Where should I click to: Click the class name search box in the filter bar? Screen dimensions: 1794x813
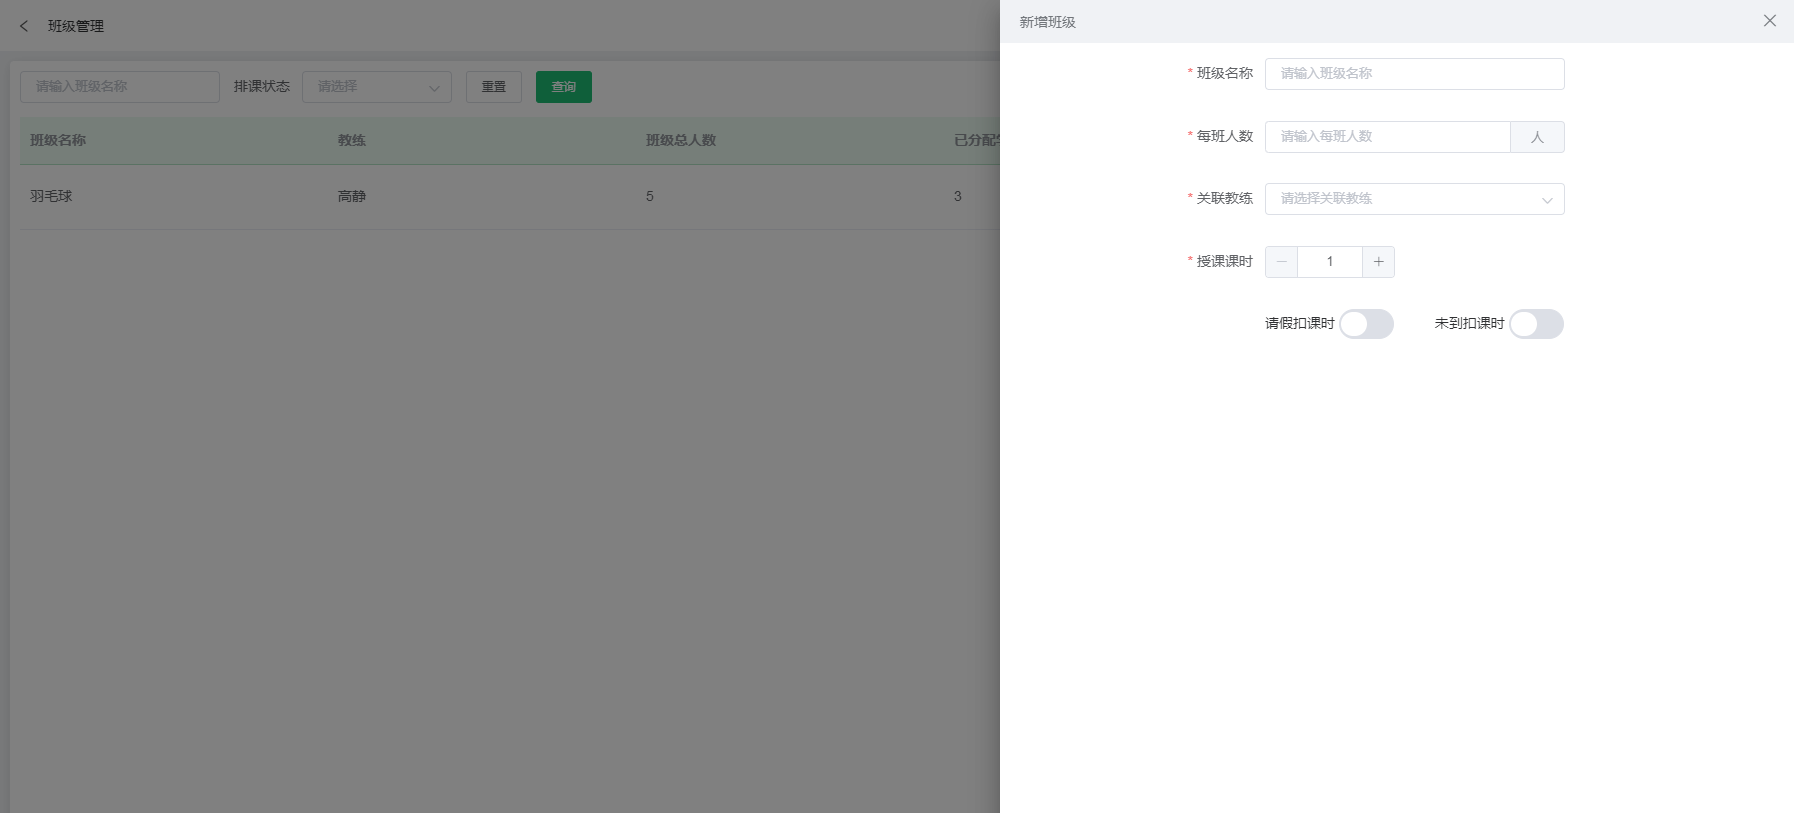click(x=120, y=87)
